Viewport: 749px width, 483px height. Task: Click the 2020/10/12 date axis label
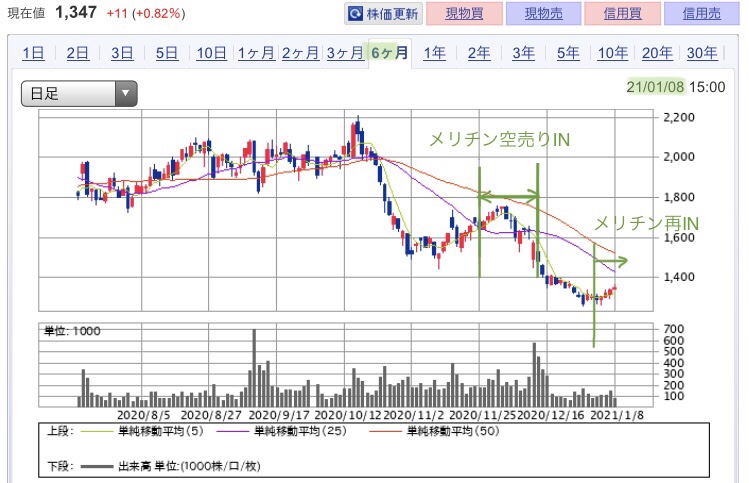click(348, 415)
